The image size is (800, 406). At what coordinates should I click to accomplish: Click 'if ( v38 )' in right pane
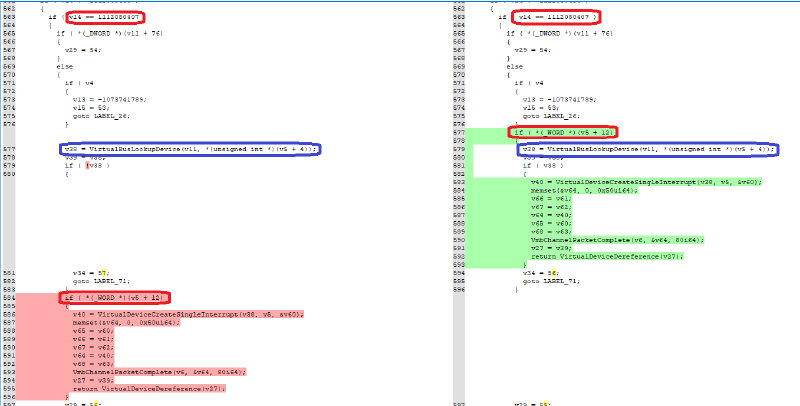pyautogui.click(x=543, y=166)
